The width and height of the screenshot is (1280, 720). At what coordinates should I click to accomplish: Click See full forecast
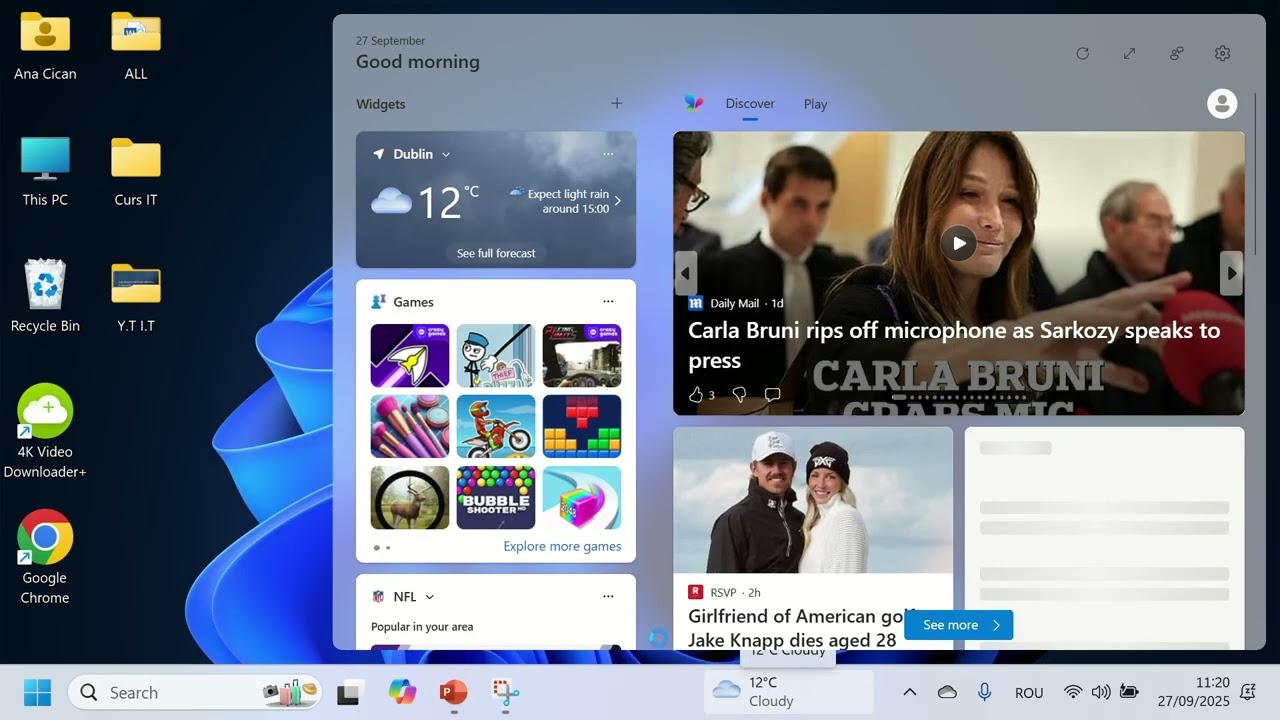pyautogui.click(x=496, y=253)
